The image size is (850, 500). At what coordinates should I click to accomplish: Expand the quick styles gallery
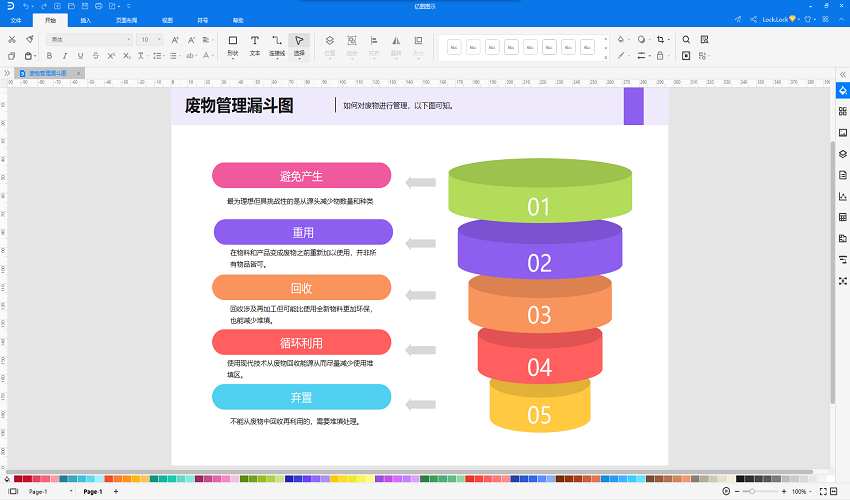(606, 57)
